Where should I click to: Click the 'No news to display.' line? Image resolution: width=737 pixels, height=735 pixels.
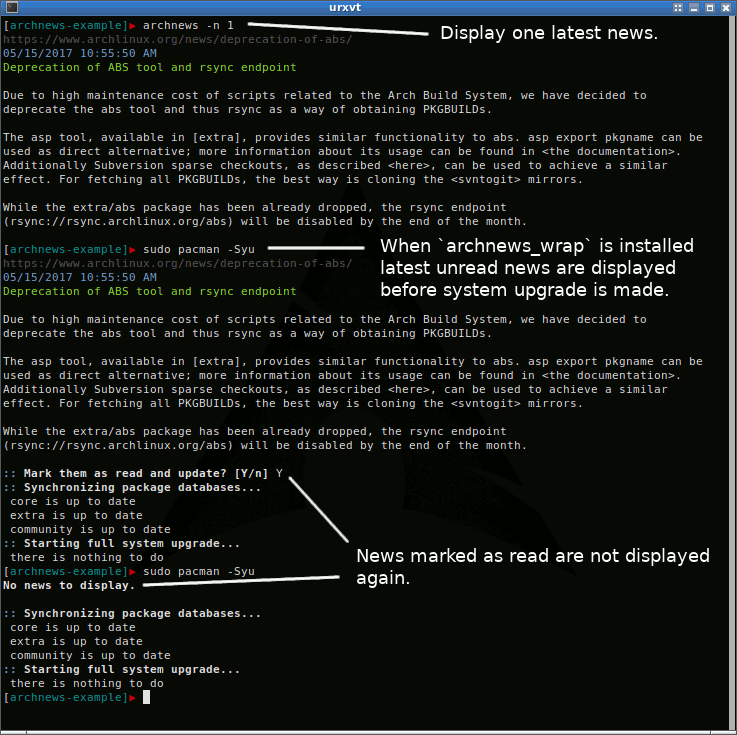point(69,586)
